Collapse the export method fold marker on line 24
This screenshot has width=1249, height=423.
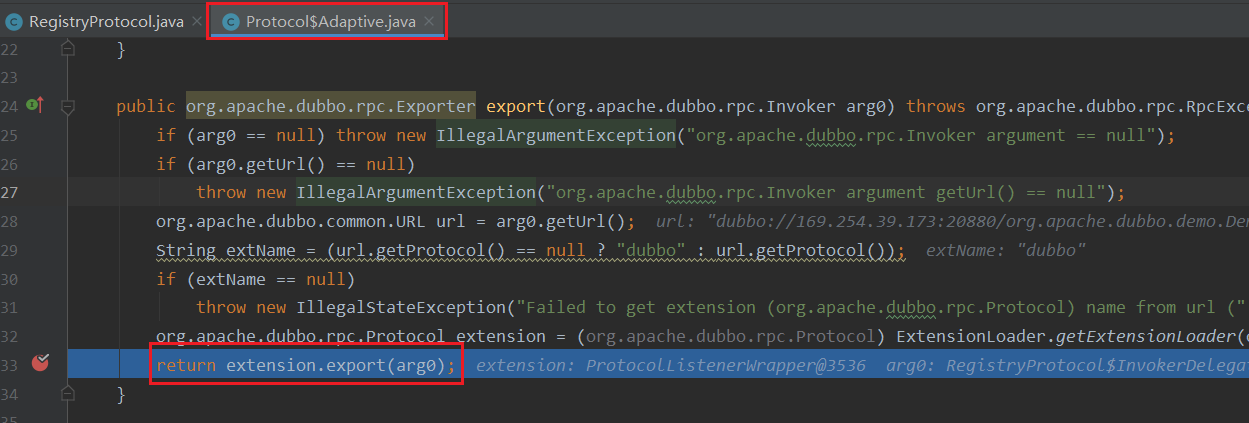68,105
